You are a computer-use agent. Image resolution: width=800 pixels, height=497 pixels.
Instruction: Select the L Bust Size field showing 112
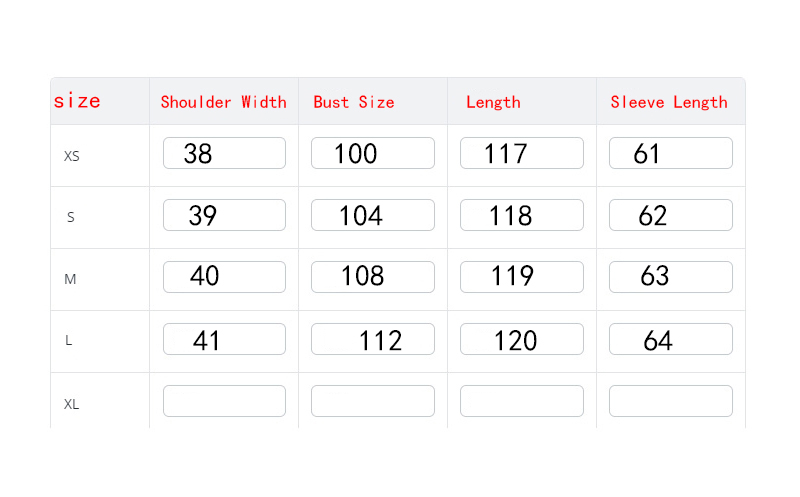tap(373, 339)
